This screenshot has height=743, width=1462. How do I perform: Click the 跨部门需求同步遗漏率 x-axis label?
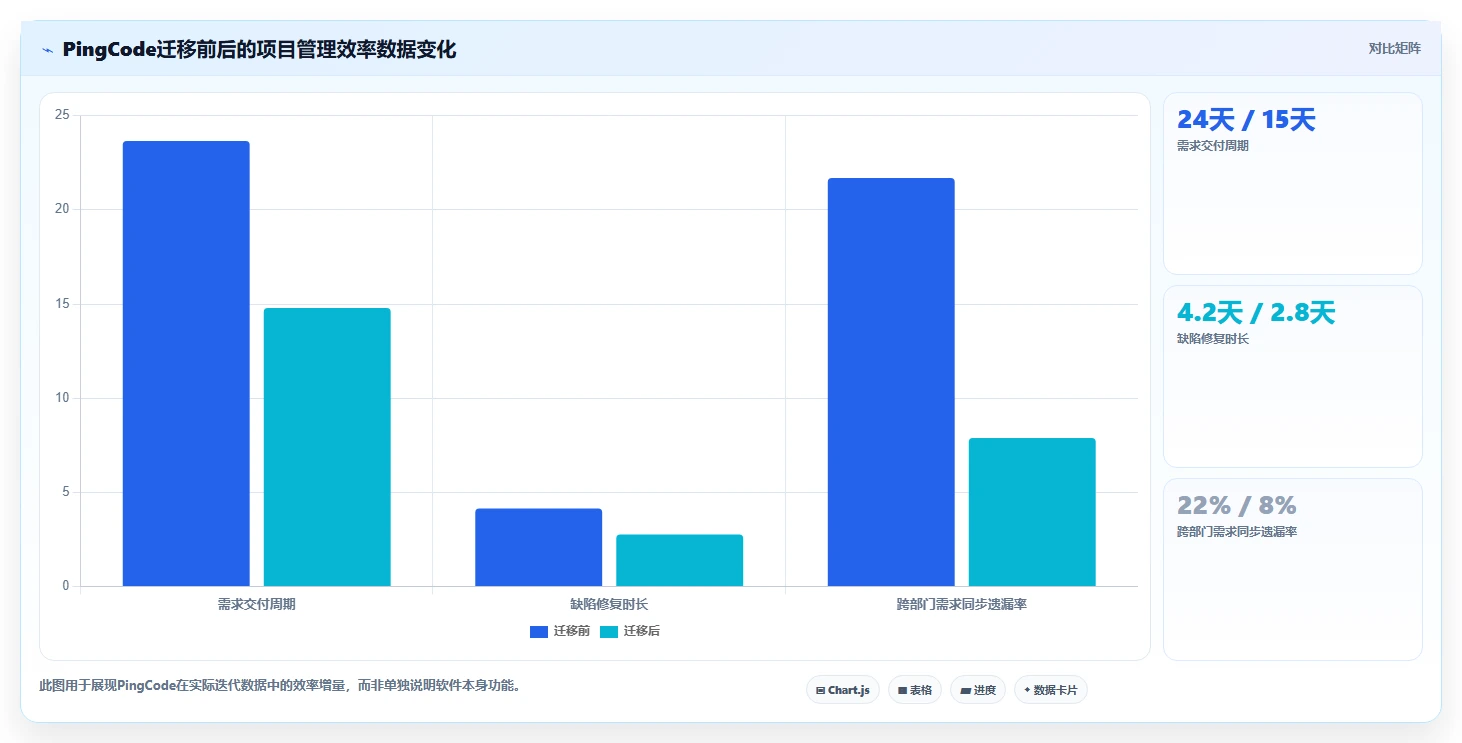coord(962,605)
